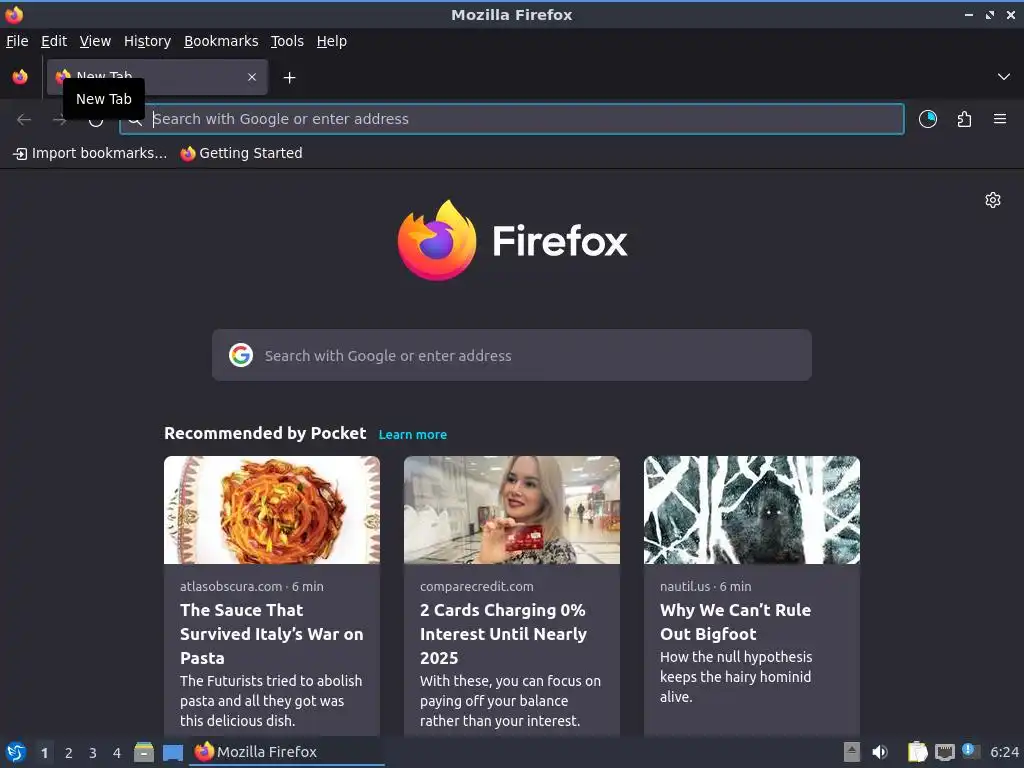Viewport: 1024px width, 768px height.
Task: Open 2 Cards Charging 0% Interest headline
Action: [x=504, y=634]
